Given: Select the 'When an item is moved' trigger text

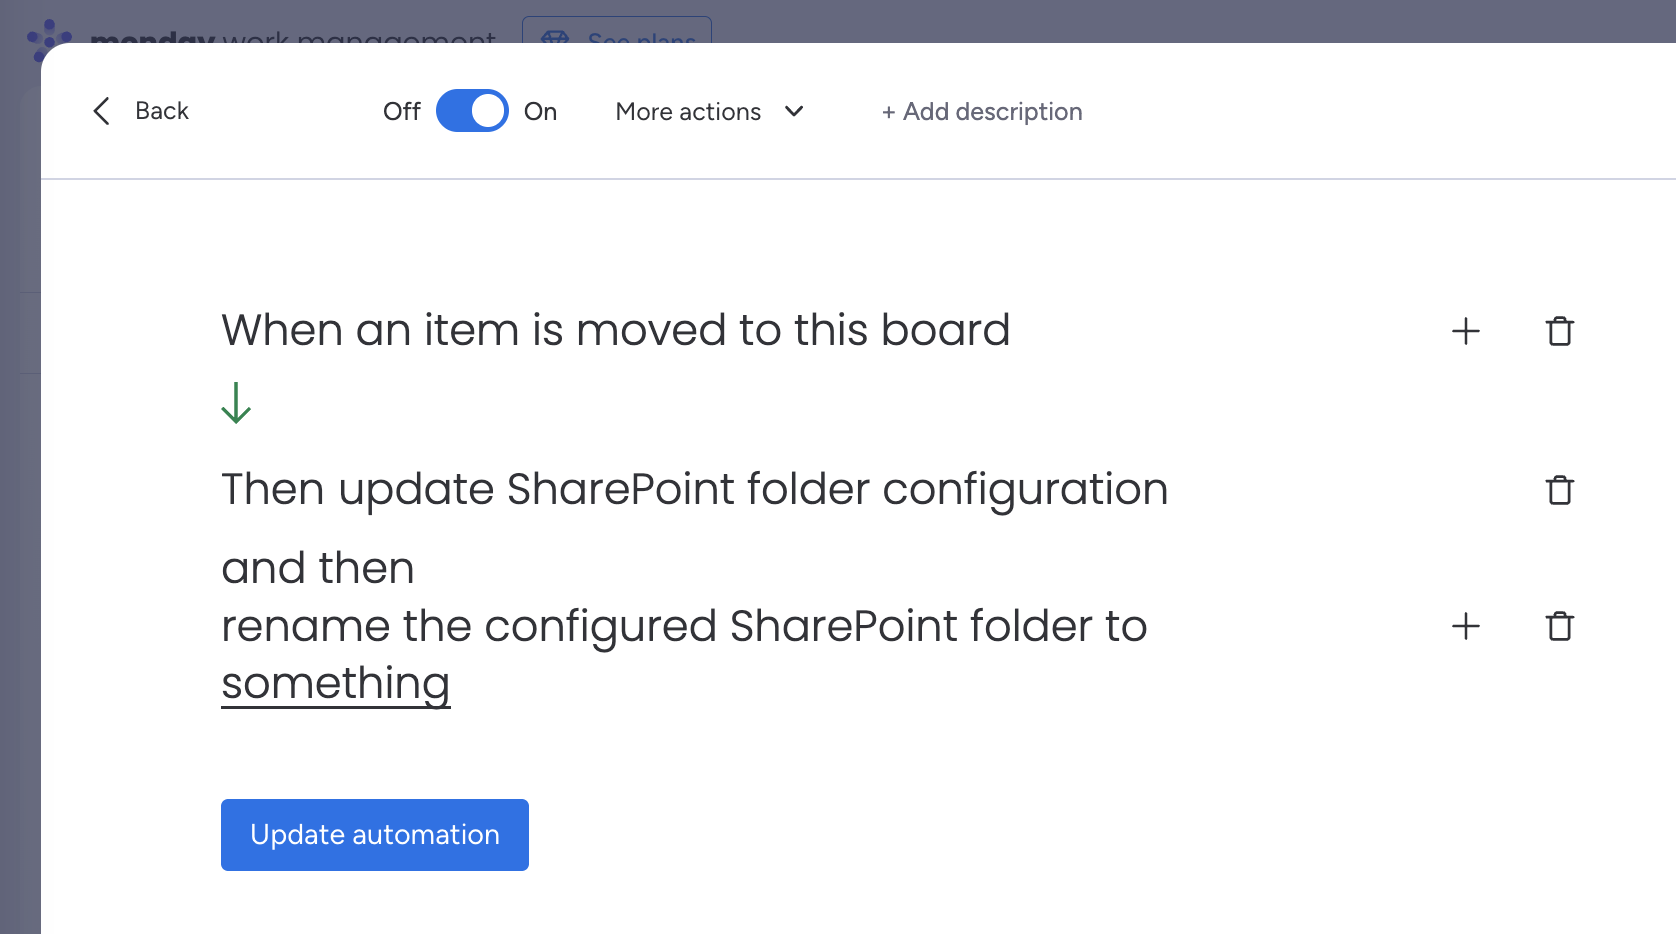Looking at the screenshot, I should pyautogui.click(x=615, y=330).
